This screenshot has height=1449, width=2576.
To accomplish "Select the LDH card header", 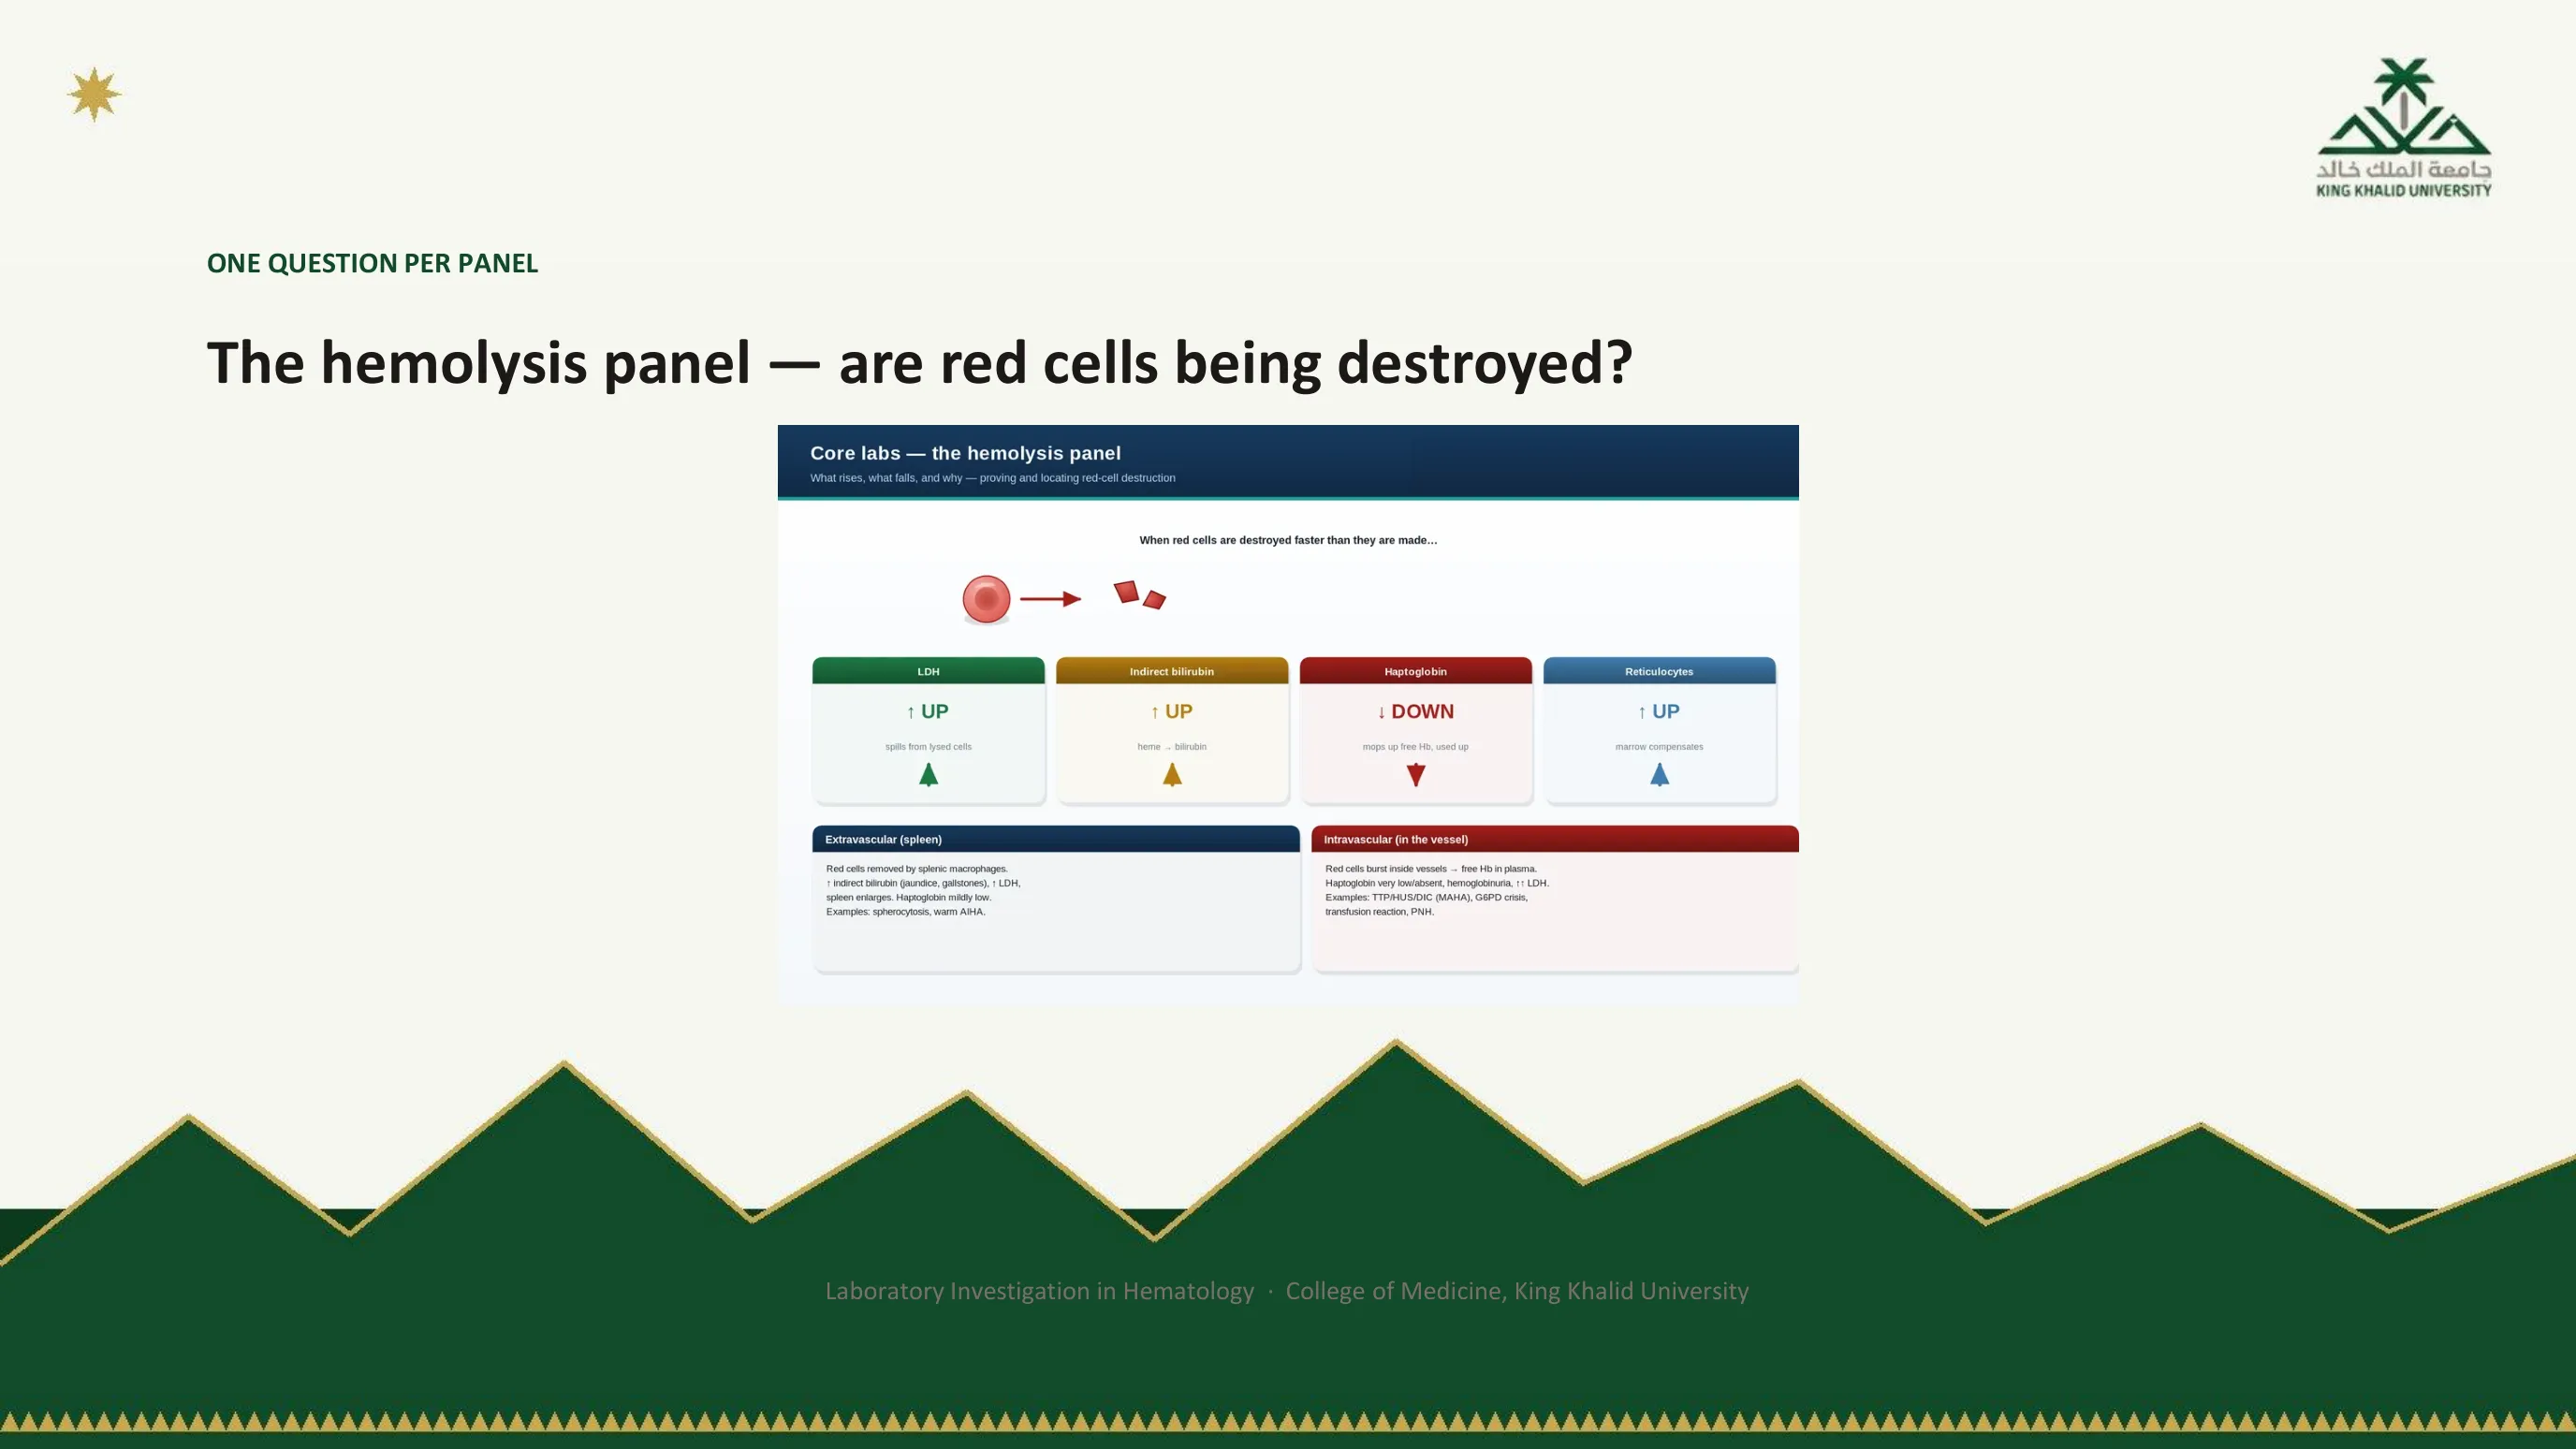I will (x=928, y=671).
